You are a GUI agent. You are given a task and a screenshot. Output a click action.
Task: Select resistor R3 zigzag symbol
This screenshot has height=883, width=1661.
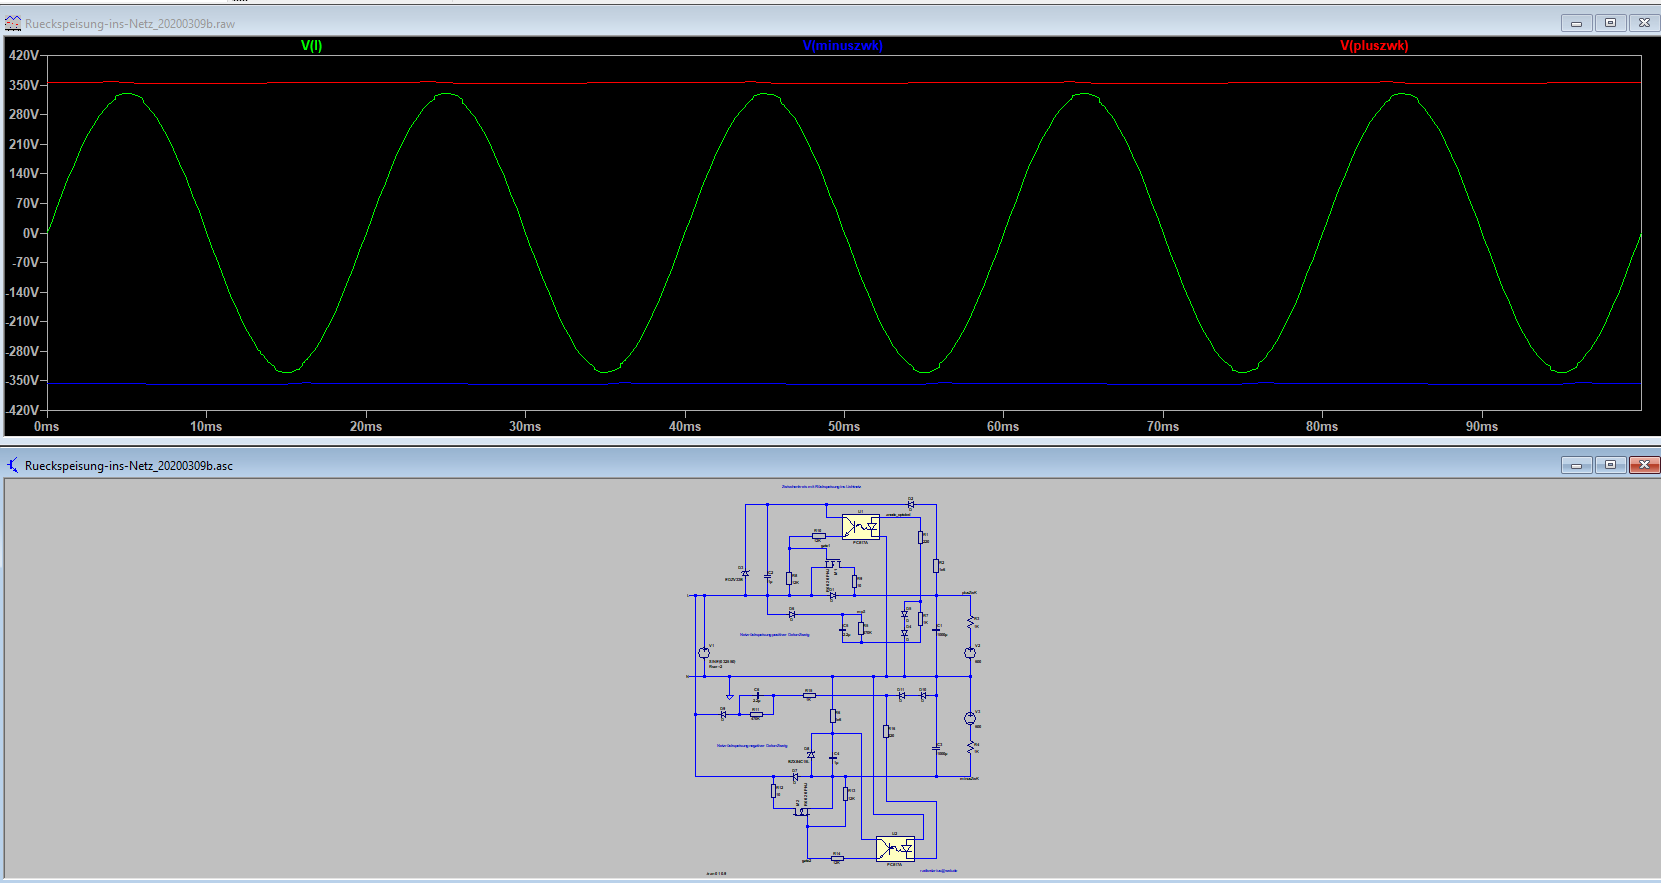pyautogui.click(x=970, y=622)
